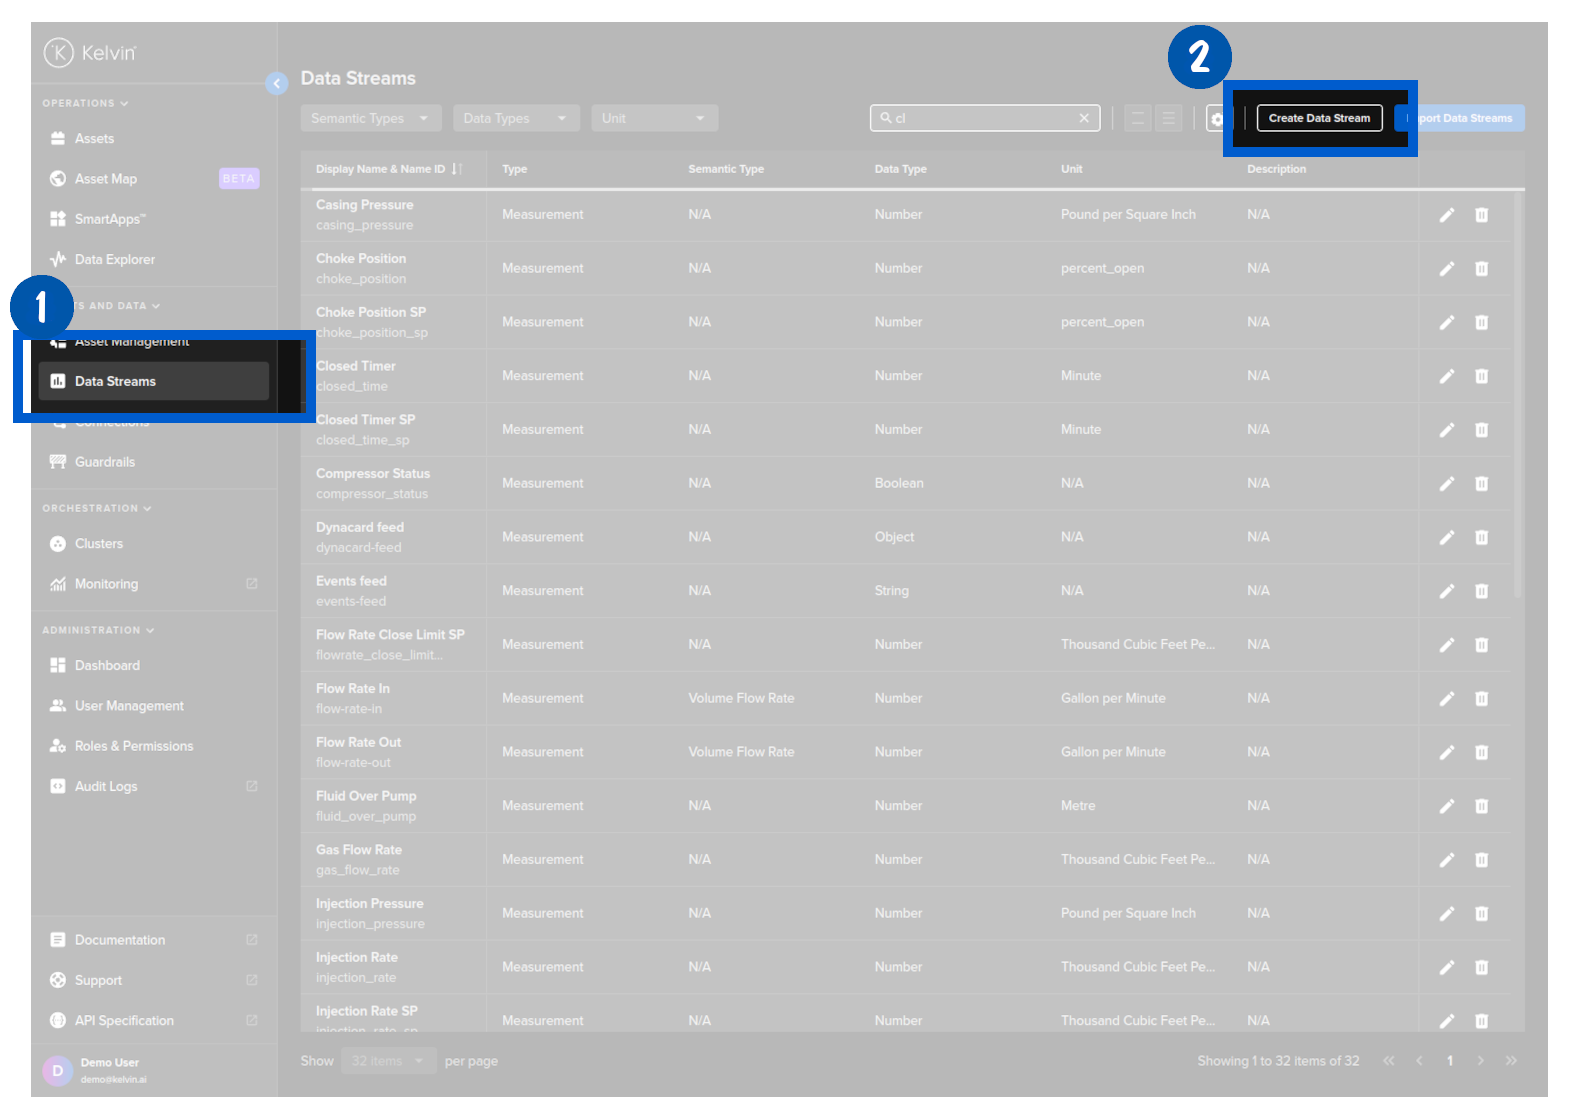Switch to expanded row density view
The width and height of the screenshot is (1580, 1120).
1168,118
